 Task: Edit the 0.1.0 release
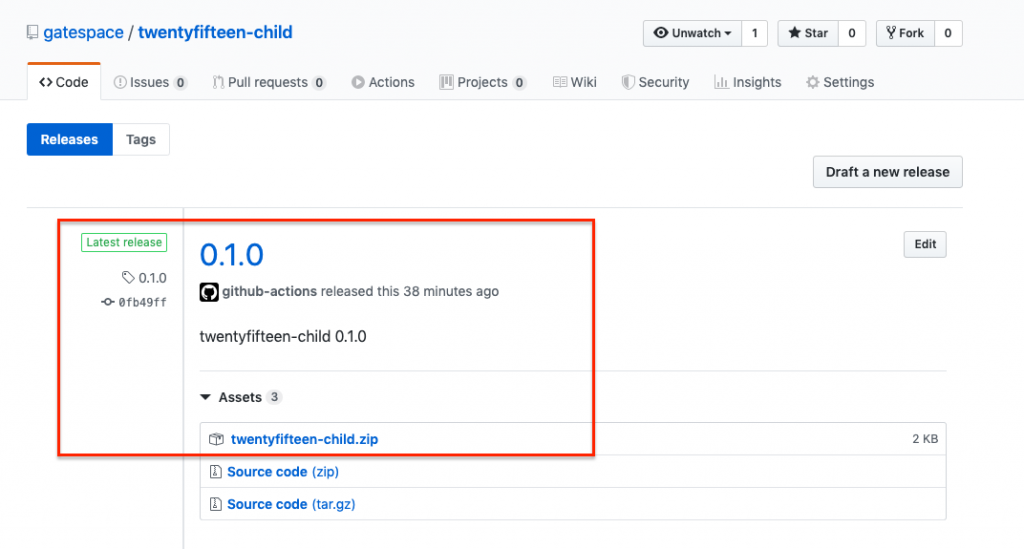click(x=925, y=244)
